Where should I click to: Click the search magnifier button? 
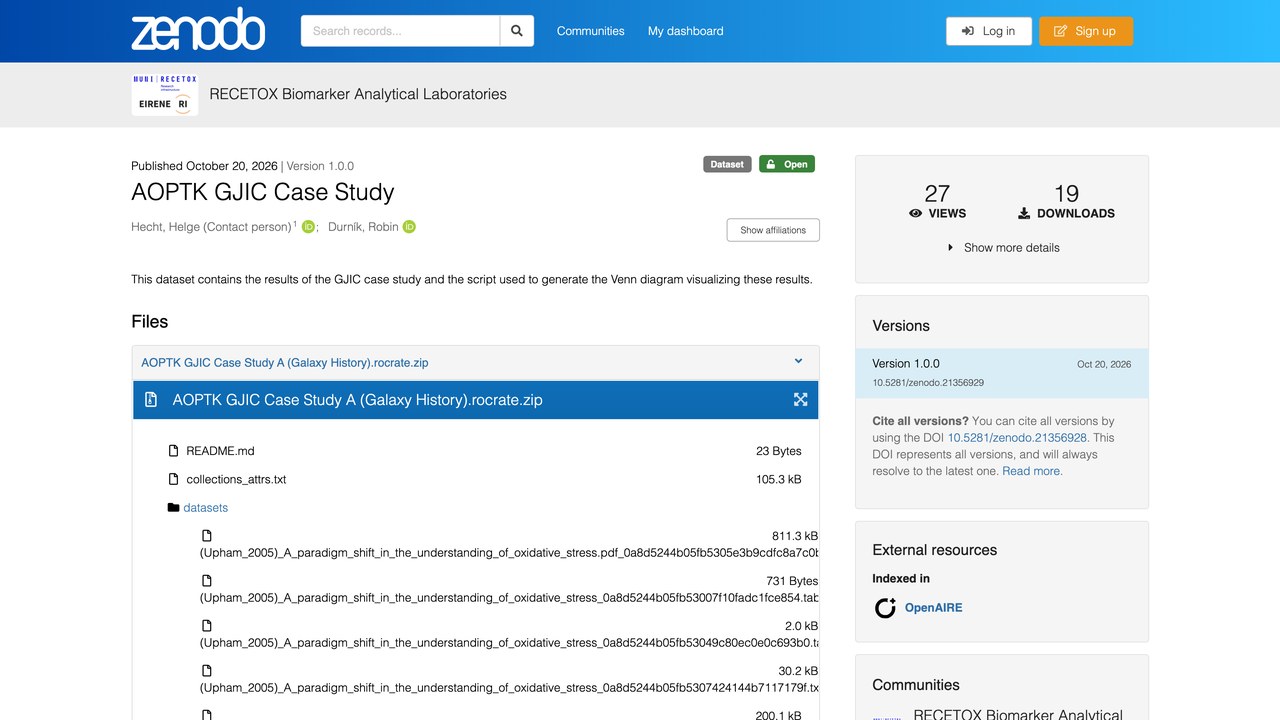click(x=517, y=31)
